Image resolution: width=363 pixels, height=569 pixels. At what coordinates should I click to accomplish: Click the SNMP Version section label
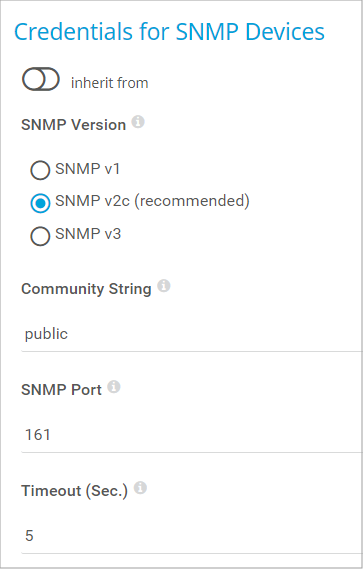(x=74, y=125)
